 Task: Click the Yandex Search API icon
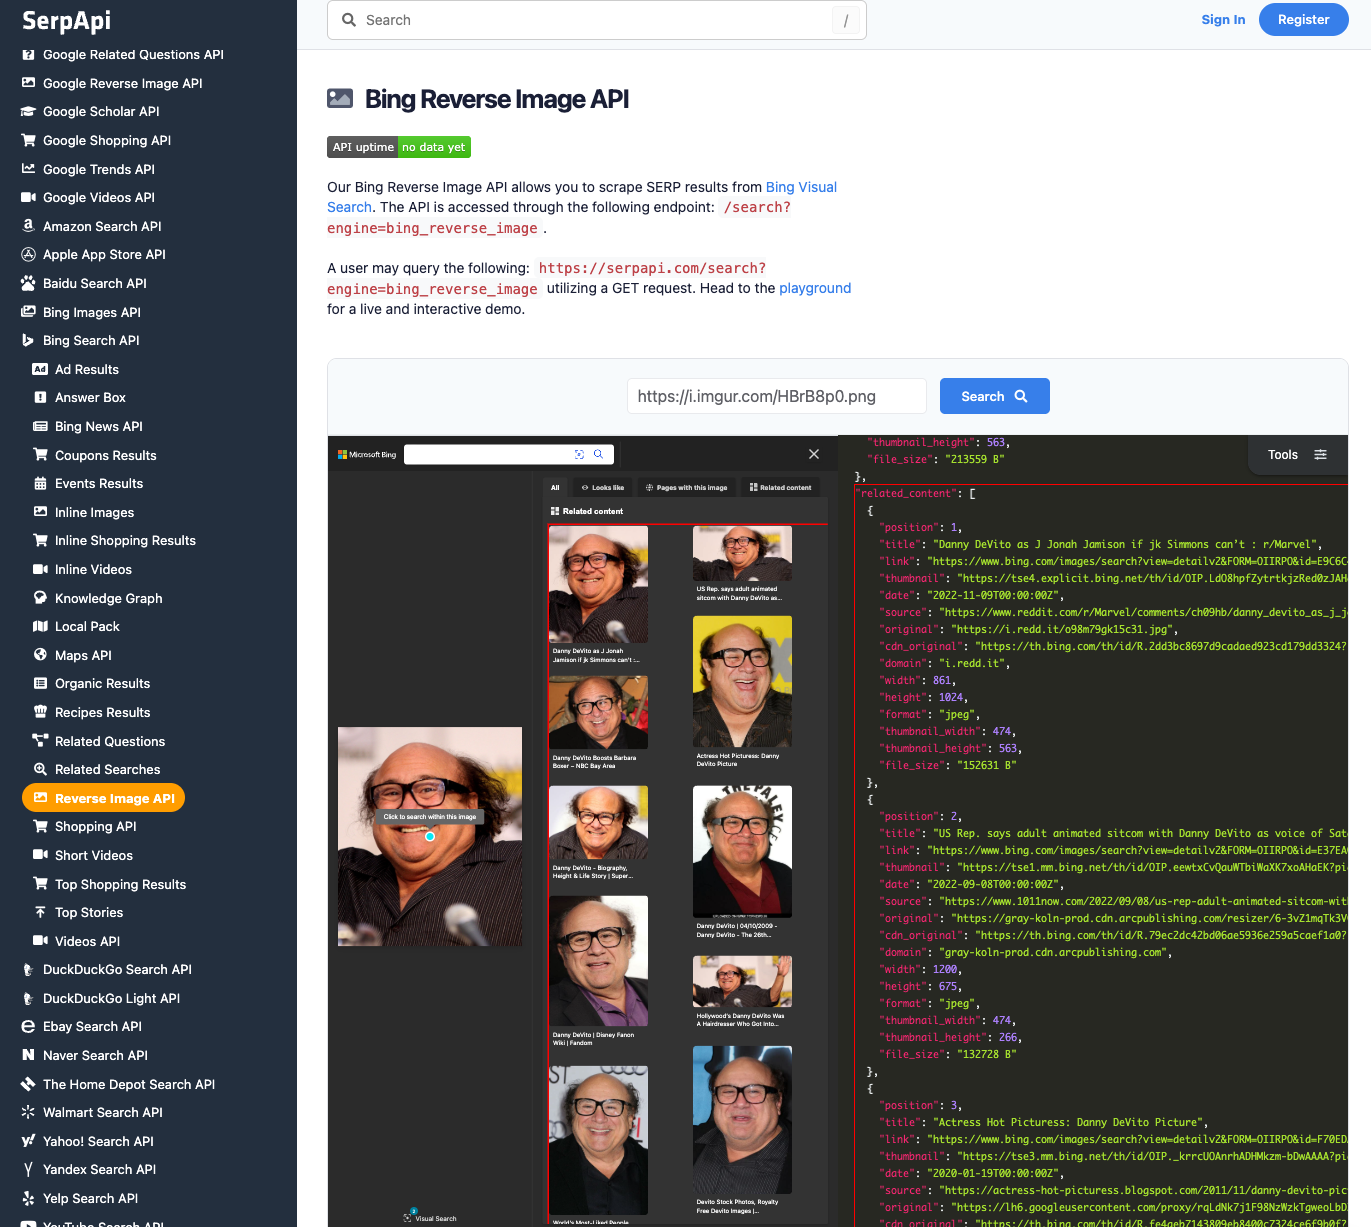28,1170
